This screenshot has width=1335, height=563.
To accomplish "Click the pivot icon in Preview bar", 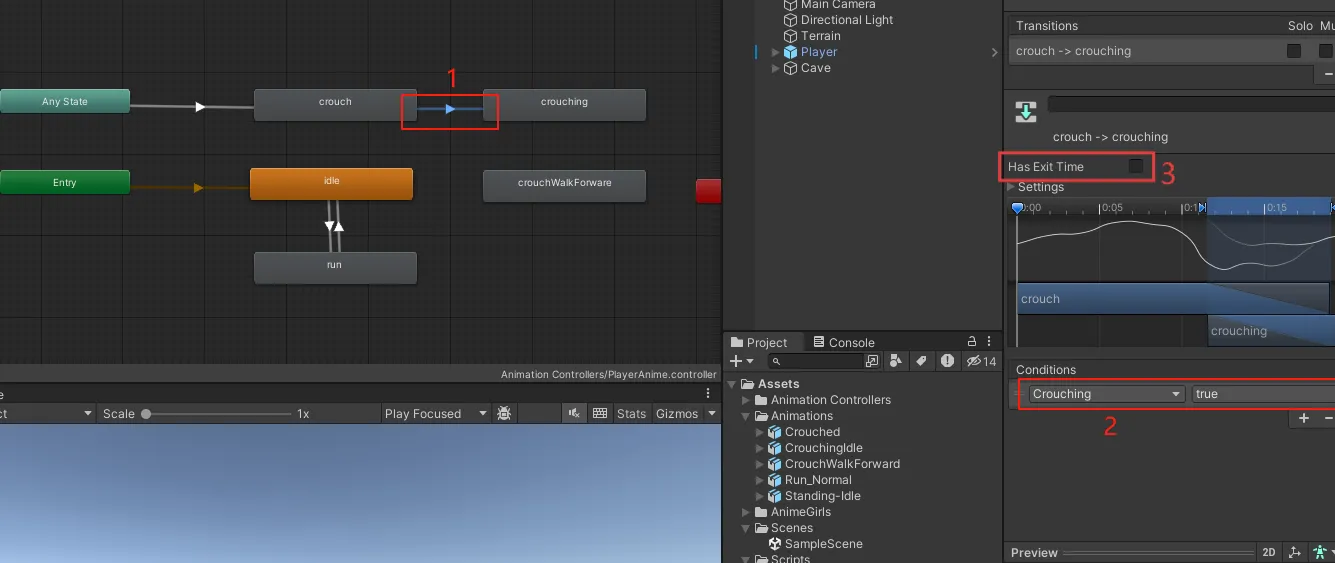I will point(1295,552).
